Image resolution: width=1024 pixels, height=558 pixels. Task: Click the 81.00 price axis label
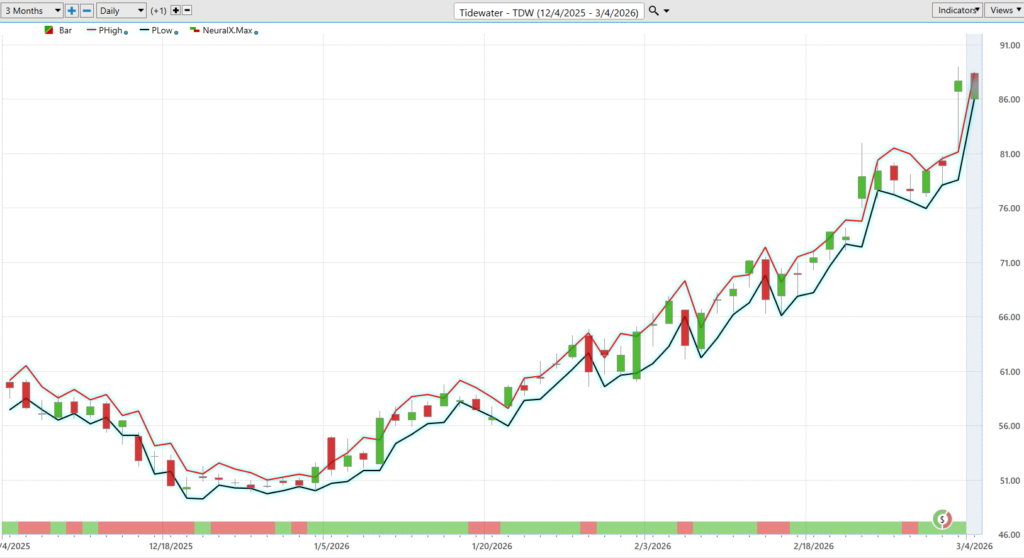click(1010, 154)
